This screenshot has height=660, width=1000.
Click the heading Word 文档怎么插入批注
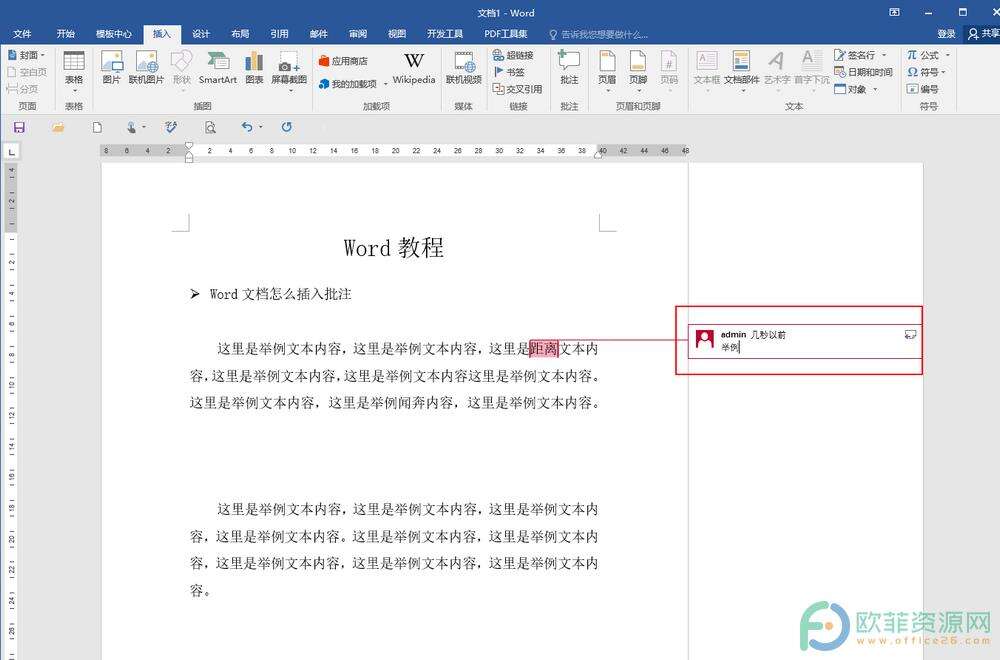click(x=280, y=294)
